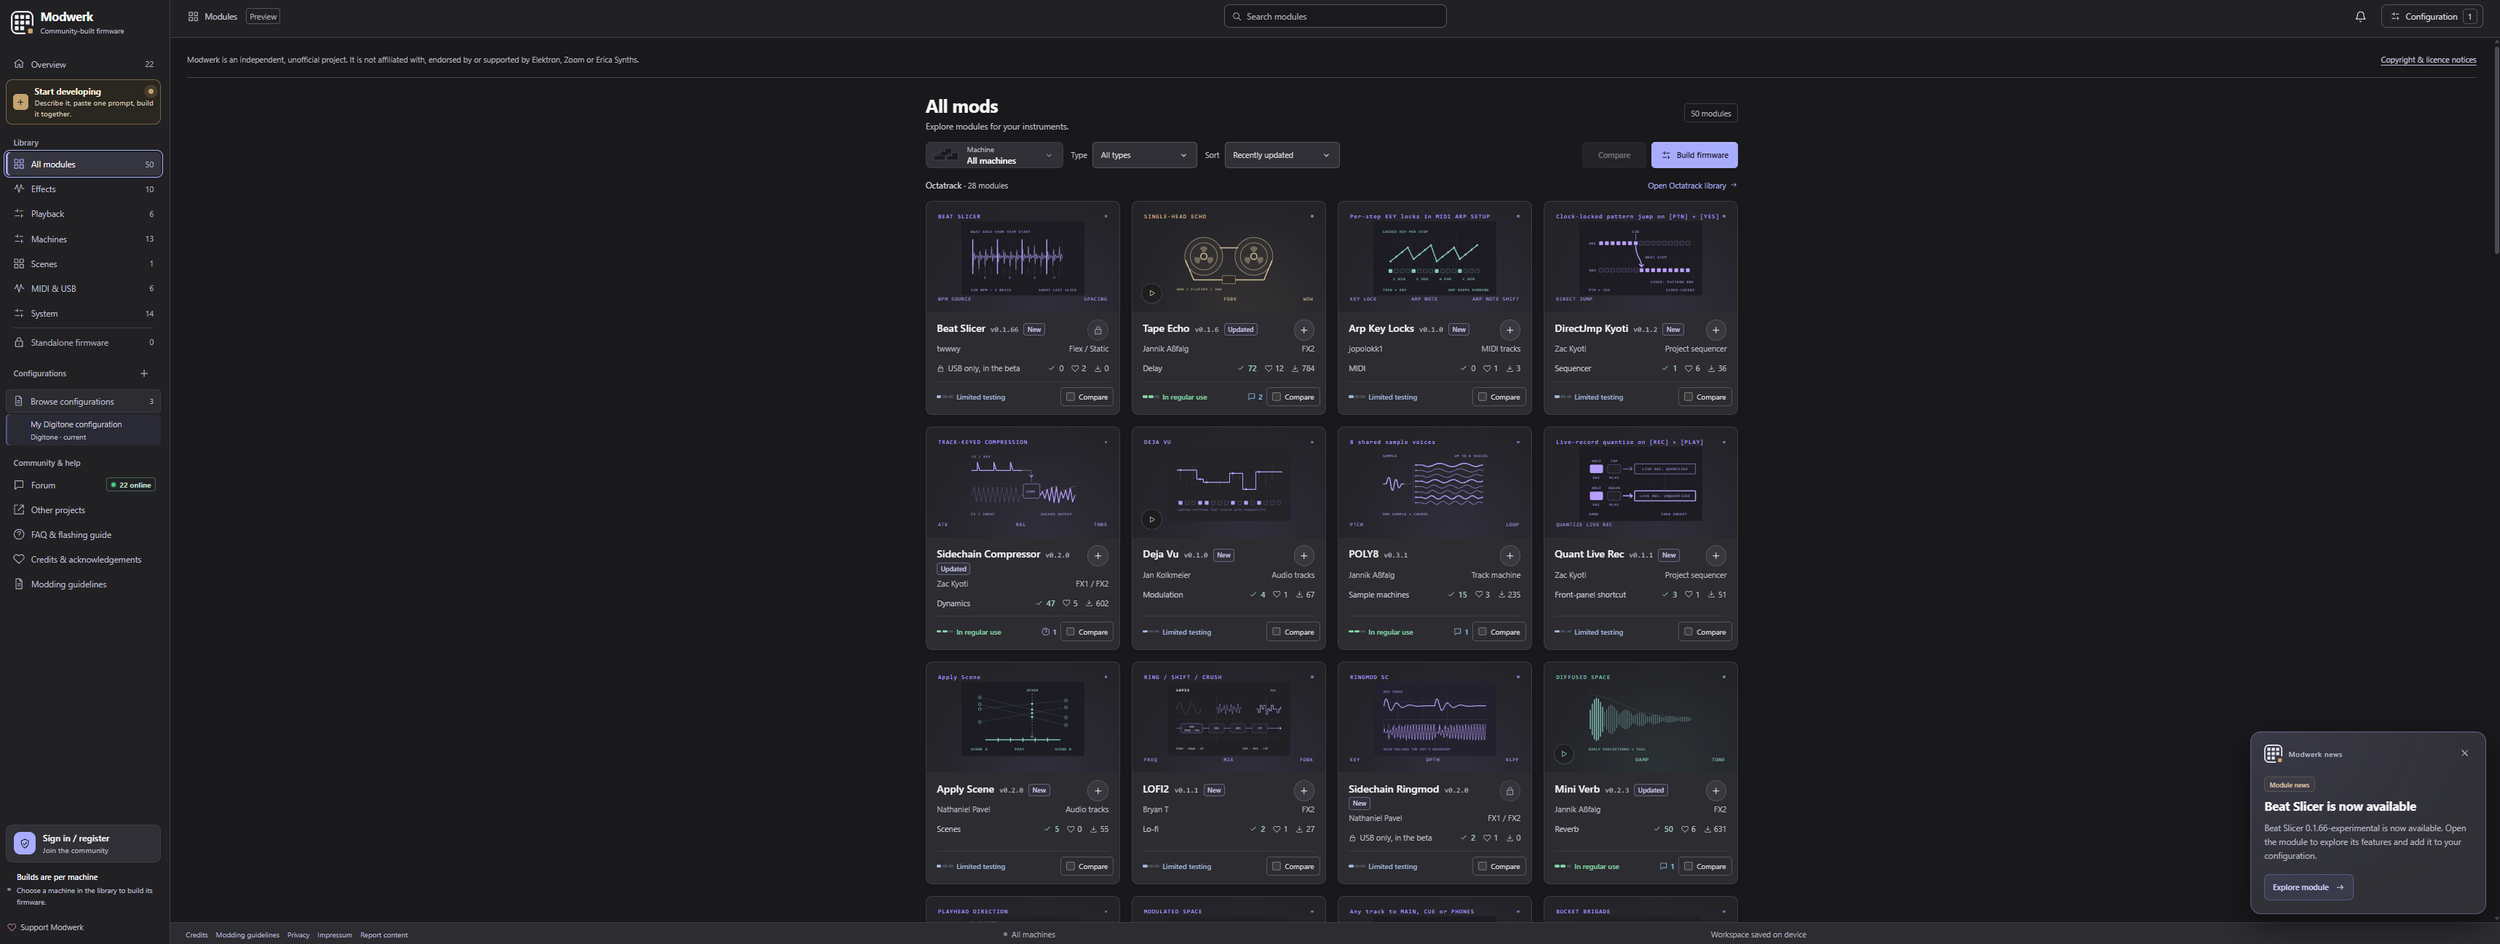The width and height of the screenshot is (2500, 944).
Task: Select Playback category in the sidebar
Action: click(84, 214)
